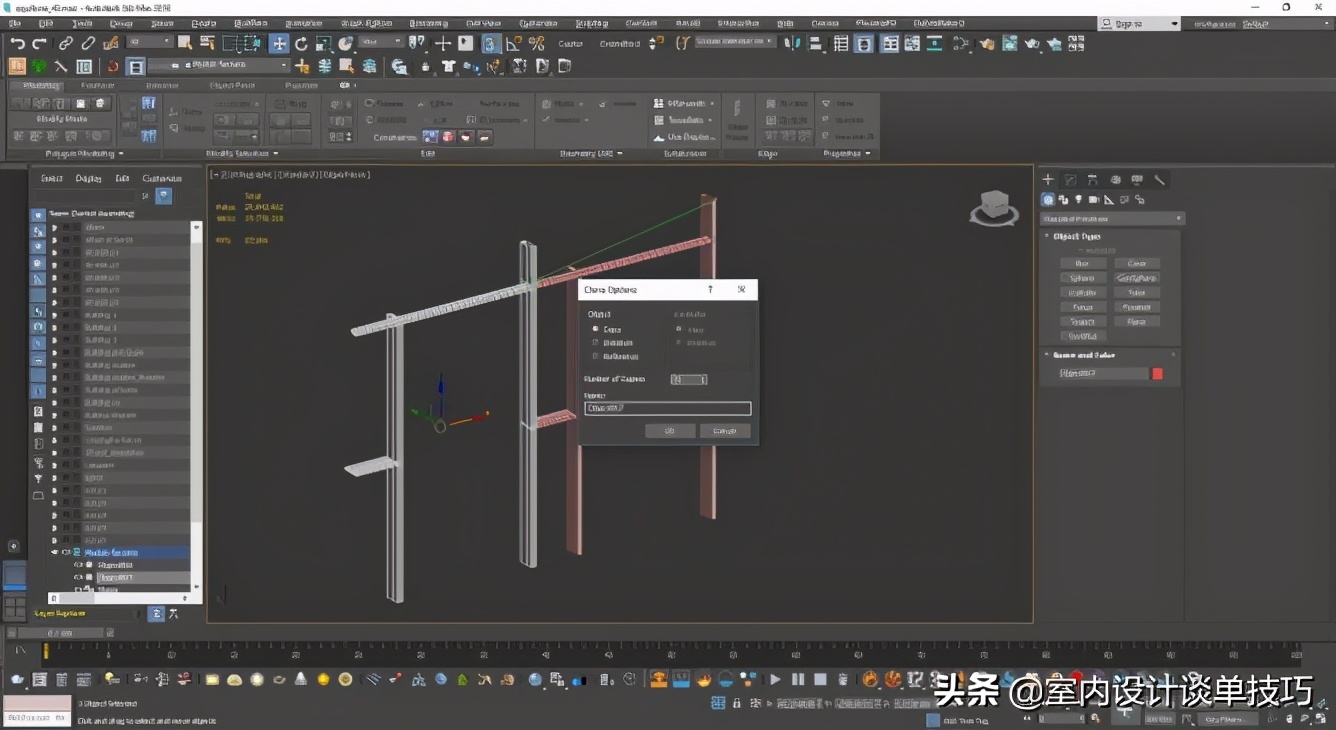Image resolution: width=1336 pixels, height=730 pixels.
Task: Open the Modify command panel tab
Action: tap(1070, 180)
